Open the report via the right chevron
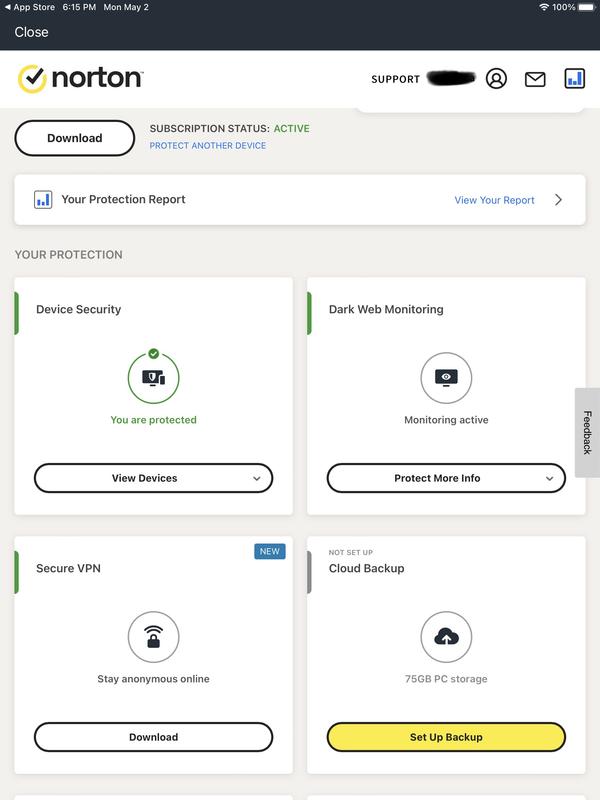Image resolution: width=600 pixels, height=800 pixels. (558, 200)
